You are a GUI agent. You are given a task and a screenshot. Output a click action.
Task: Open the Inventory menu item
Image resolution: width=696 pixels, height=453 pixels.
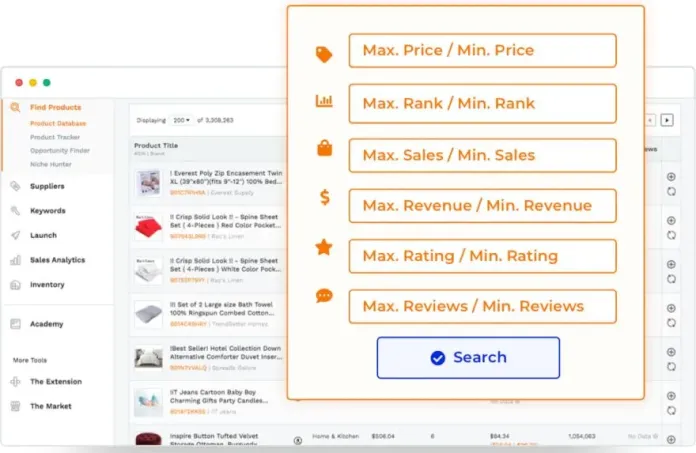(x=47, y=285)
